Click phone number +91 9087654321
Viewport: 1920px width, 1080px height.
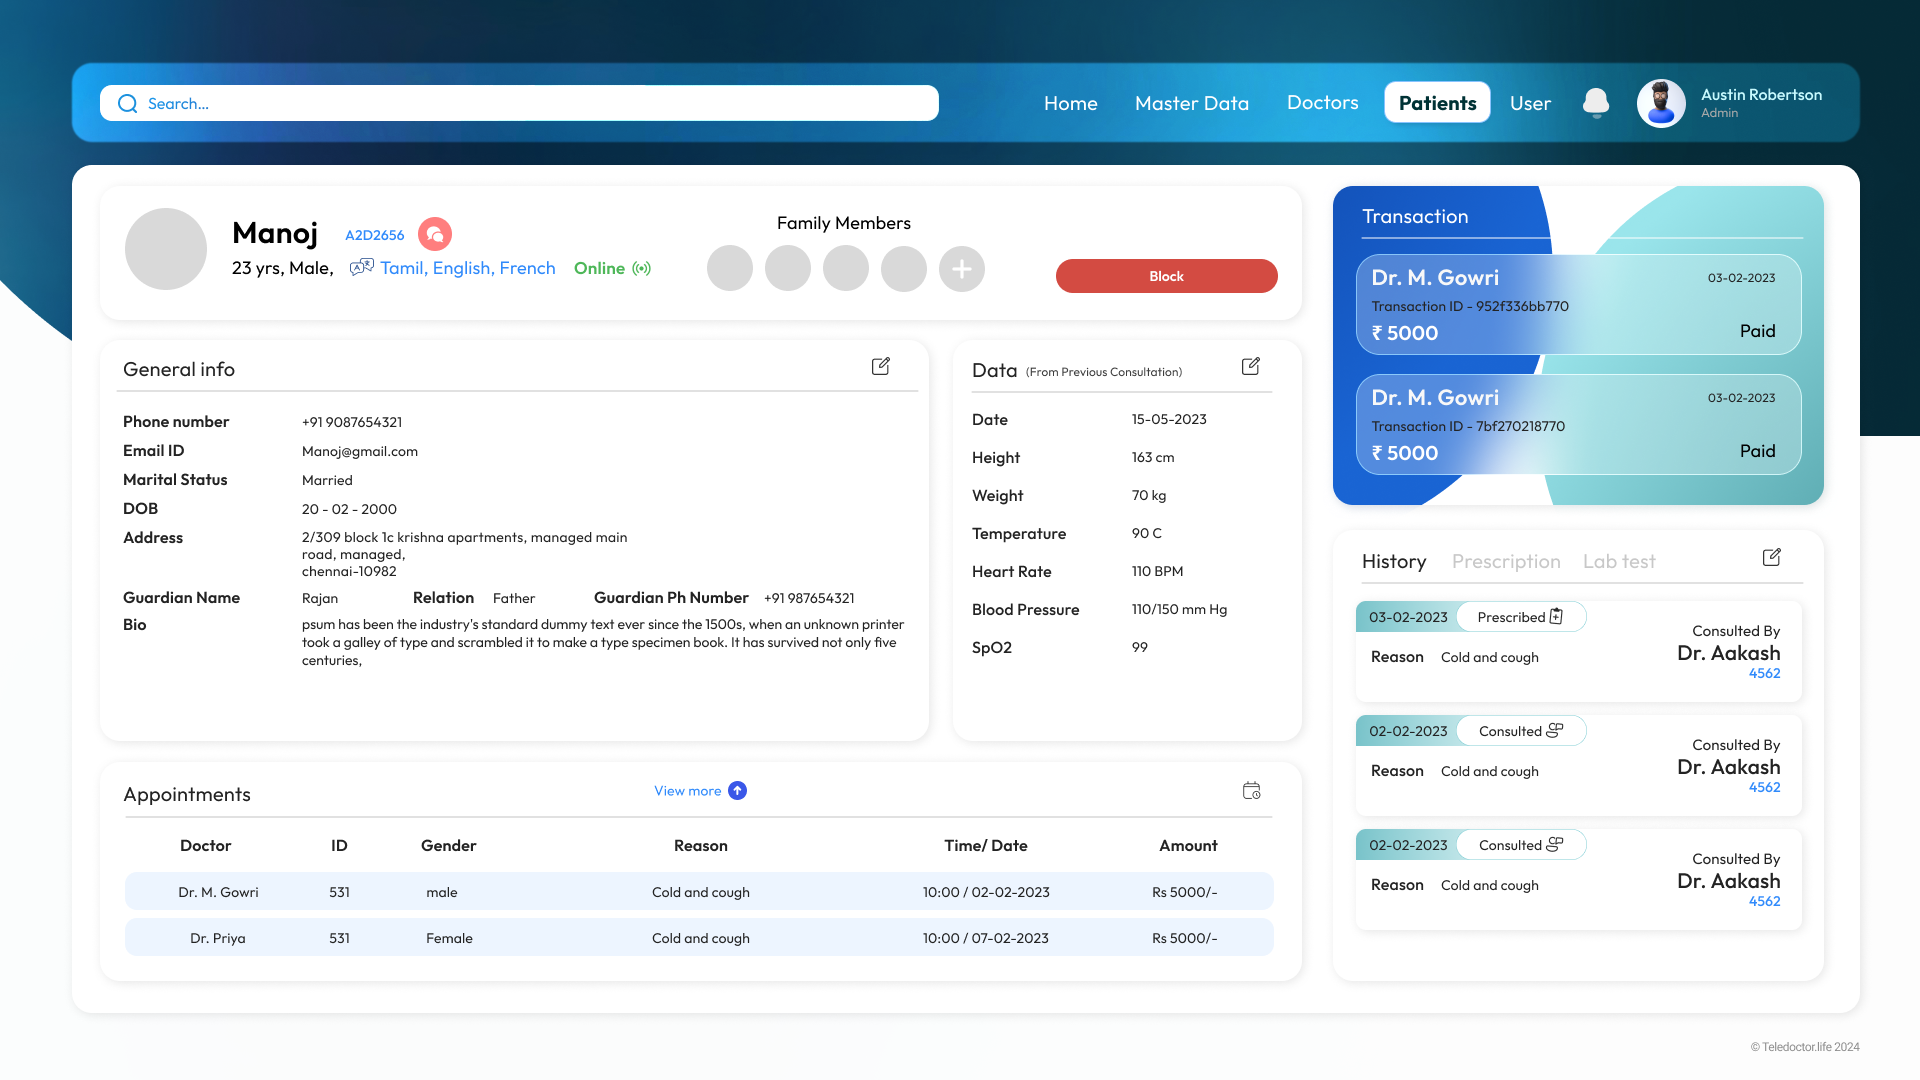point(352,423)
